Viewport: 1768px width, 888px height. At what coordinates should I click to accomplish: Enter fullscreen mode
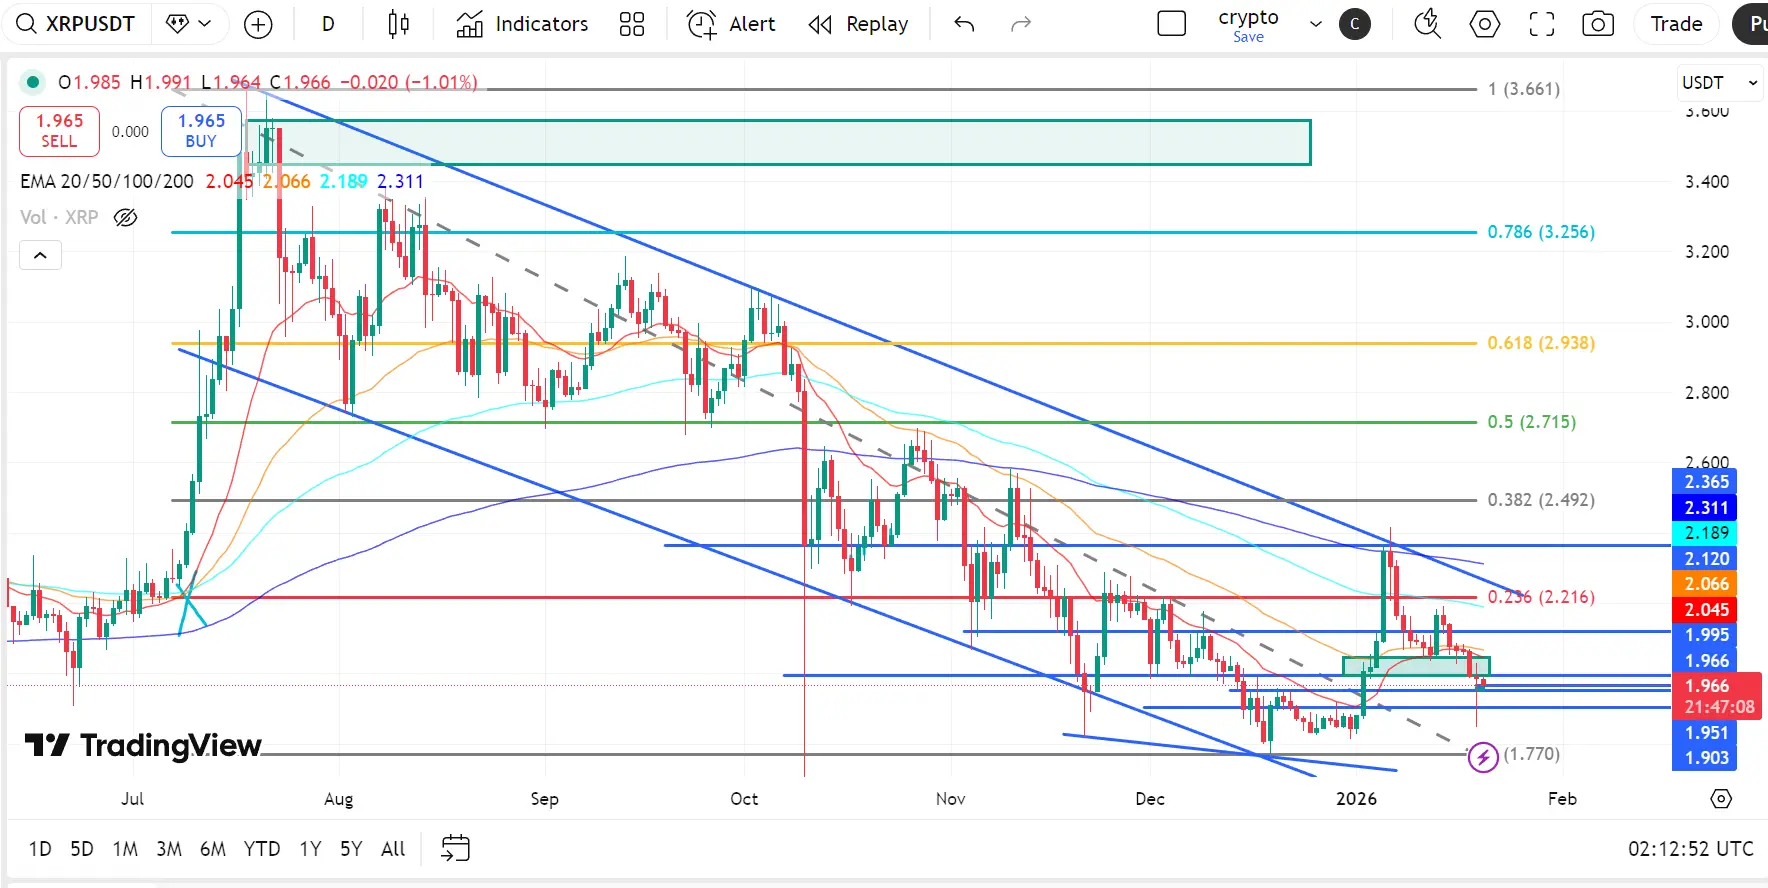coord(1542,24)
